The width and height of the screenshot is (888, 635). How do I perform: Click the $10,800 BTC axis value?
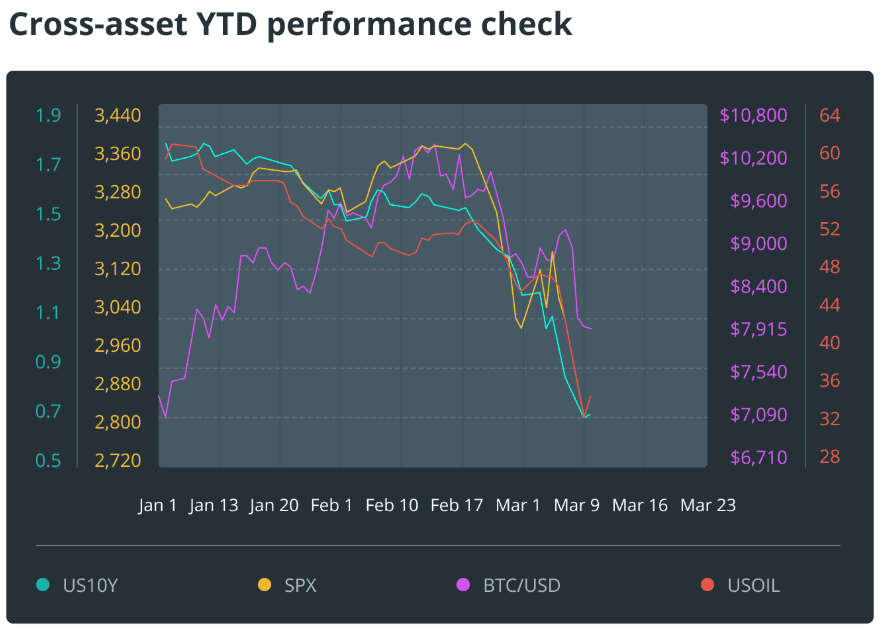coord(753,116)
